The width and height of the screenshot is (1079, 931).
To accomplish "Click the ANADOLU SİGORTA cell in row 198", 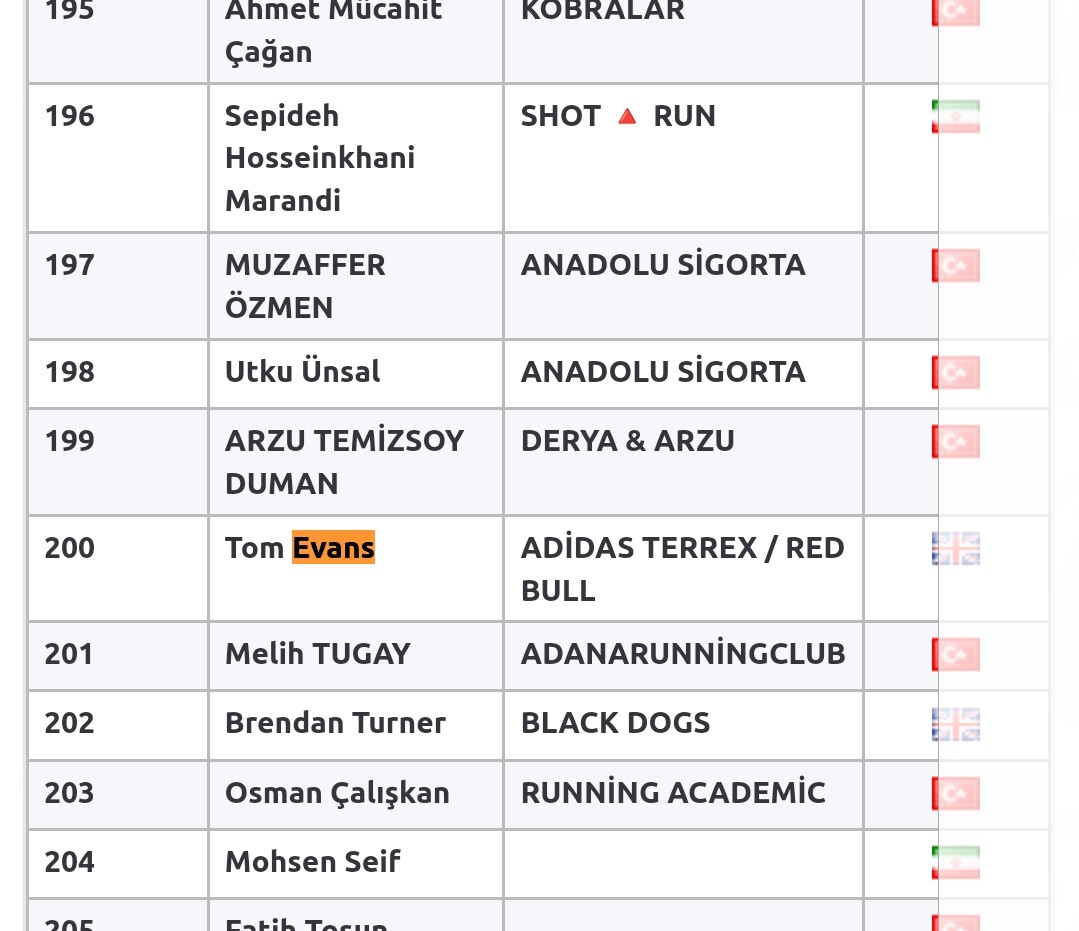I will (683, 374).
